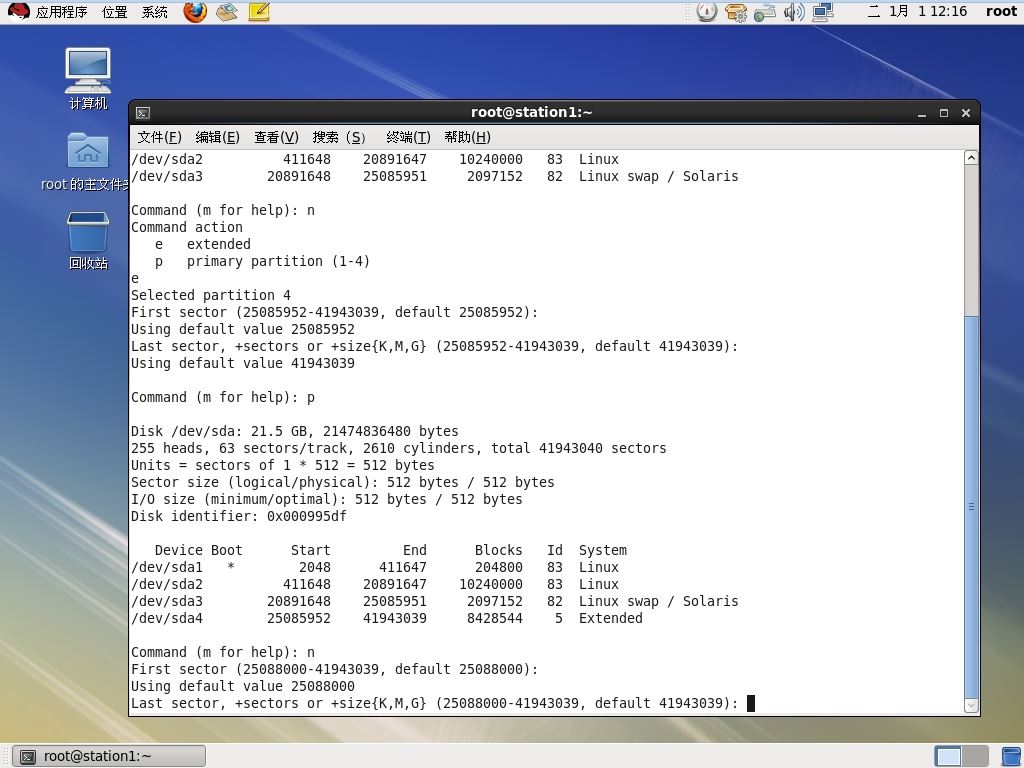The image size is (1024, 768).
Task: Click the bug report tray icon
Action: [735, 12]
